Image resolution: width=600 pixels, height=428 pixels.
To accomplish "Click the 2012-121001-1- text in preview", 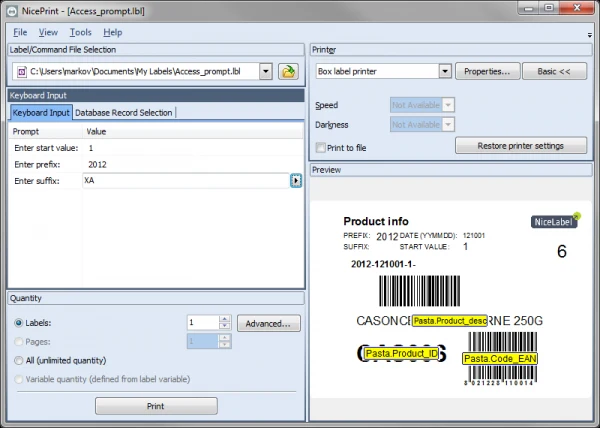I will click(383, 264).
